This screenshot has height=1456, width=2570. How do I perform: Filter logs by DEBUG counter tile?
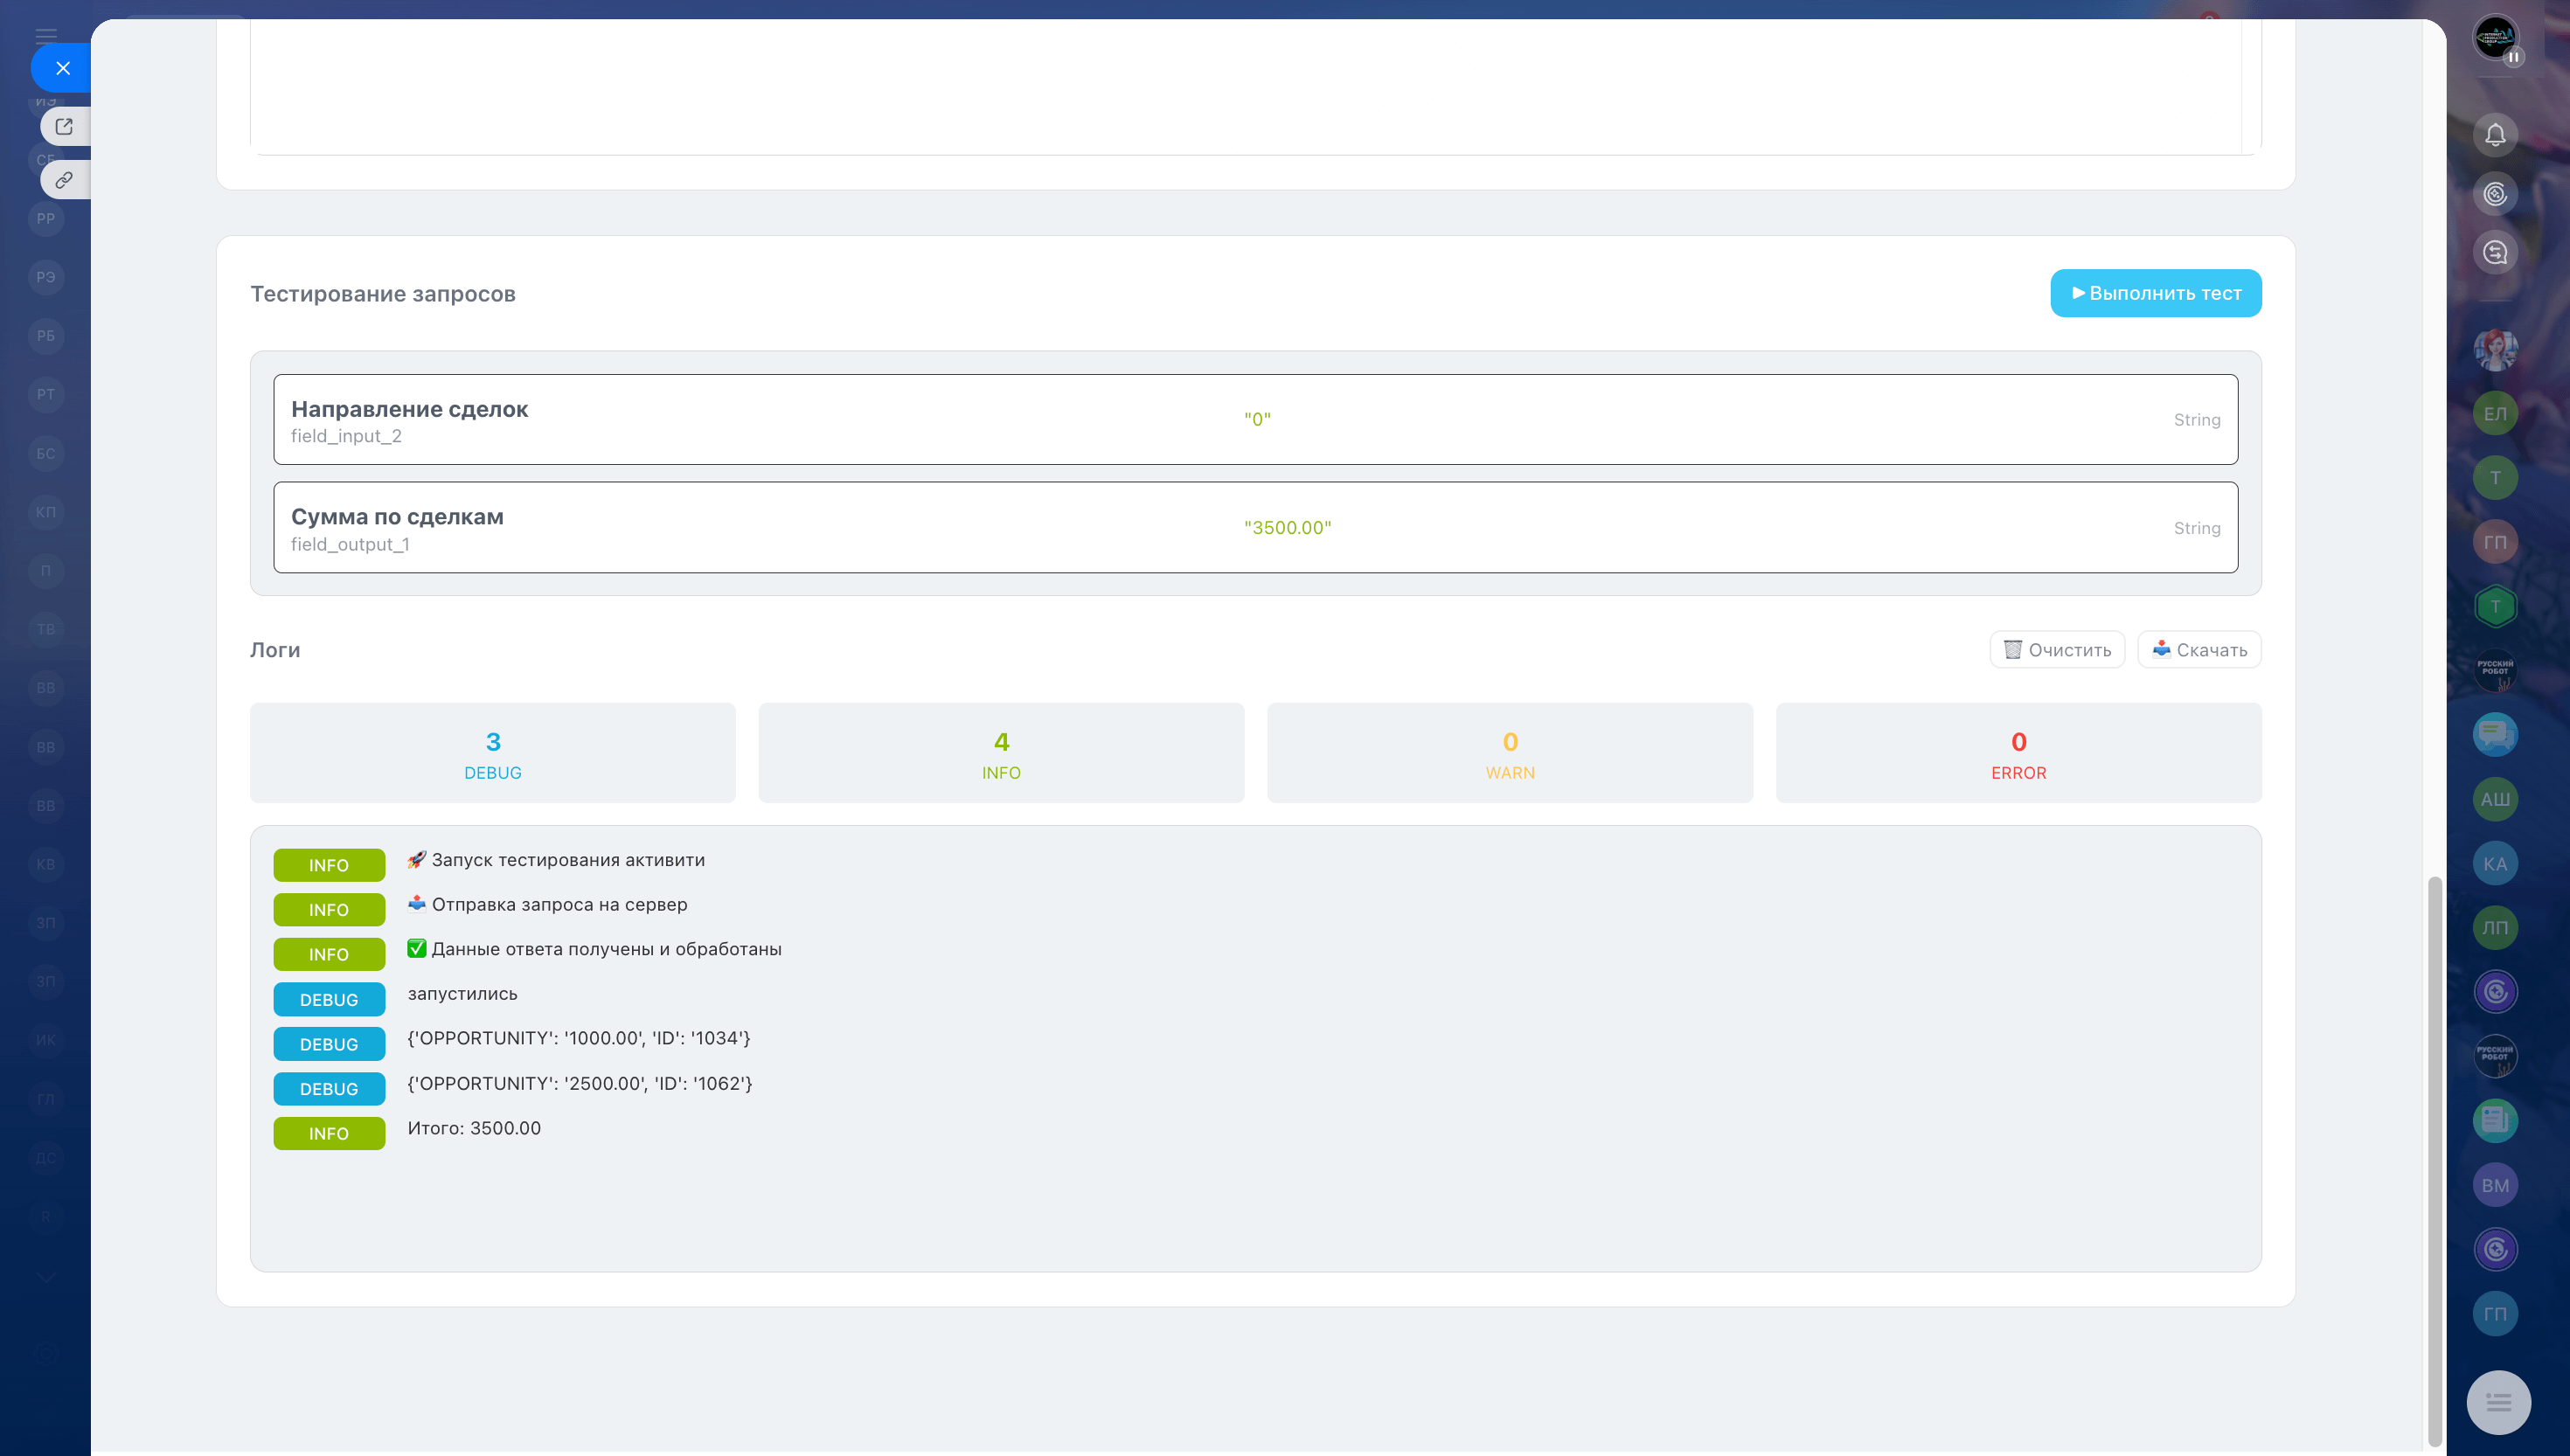492,753
